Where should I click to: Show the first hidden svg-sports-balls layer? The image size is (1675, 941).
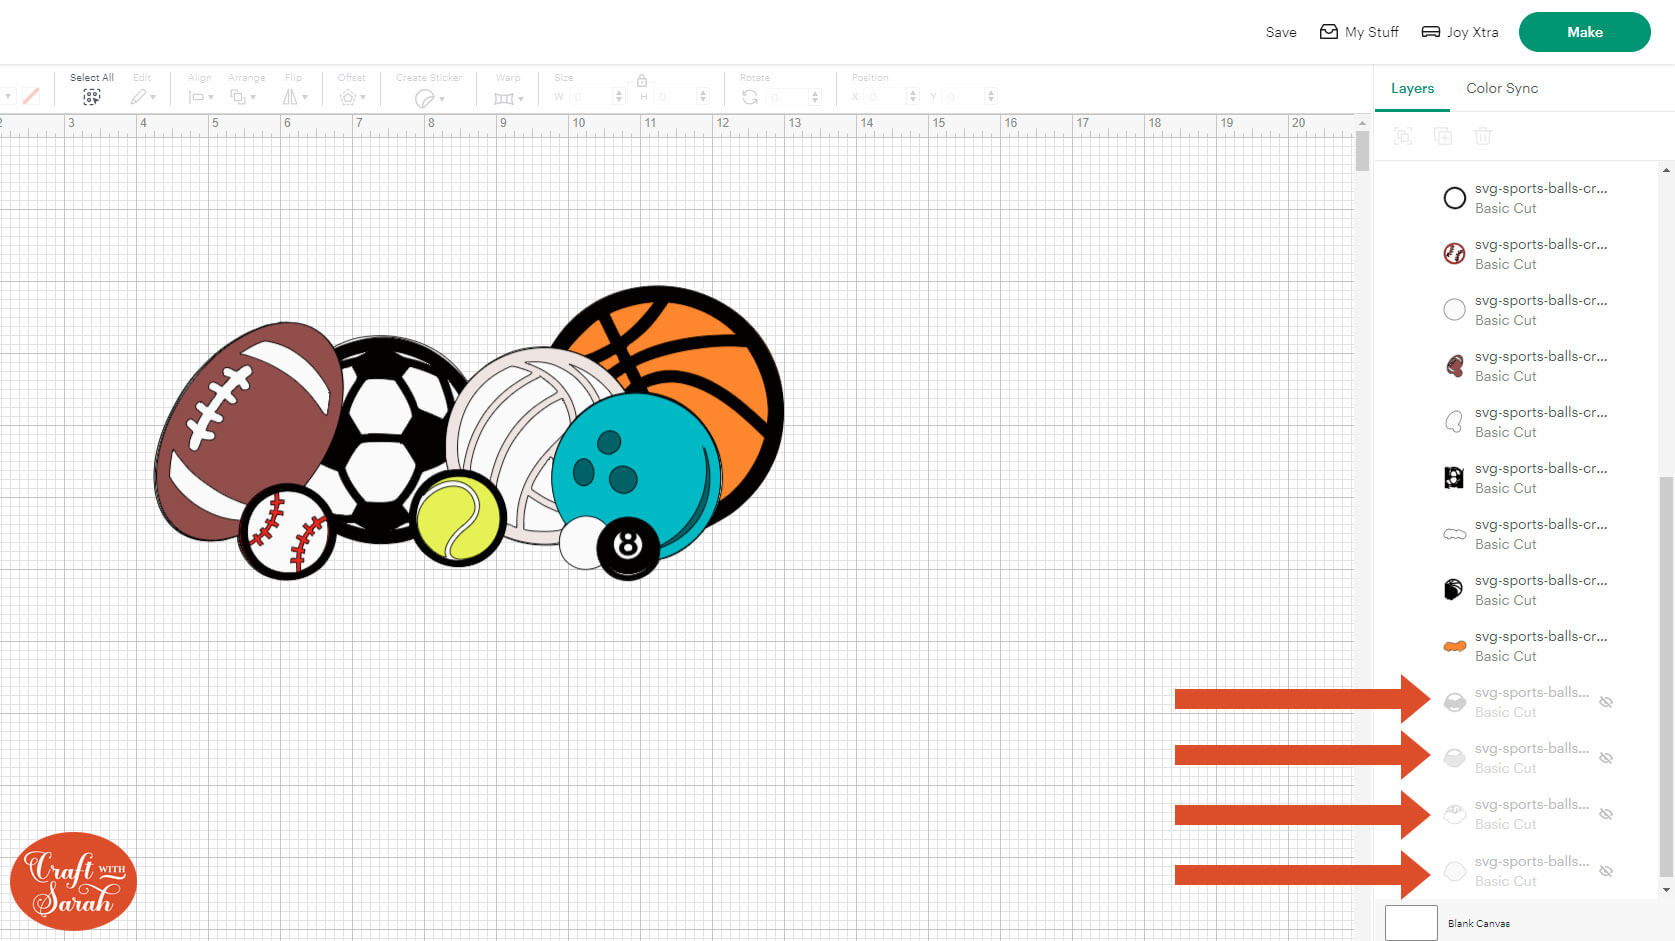click(x=1606, y=702)
